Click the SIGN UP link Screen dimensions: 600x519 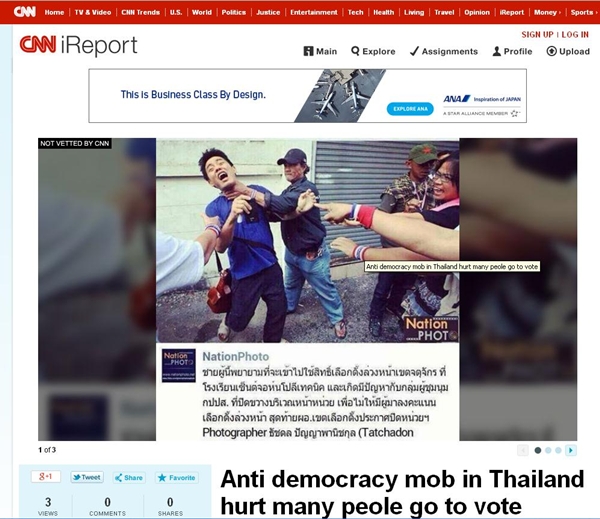[x=537, y=34]
